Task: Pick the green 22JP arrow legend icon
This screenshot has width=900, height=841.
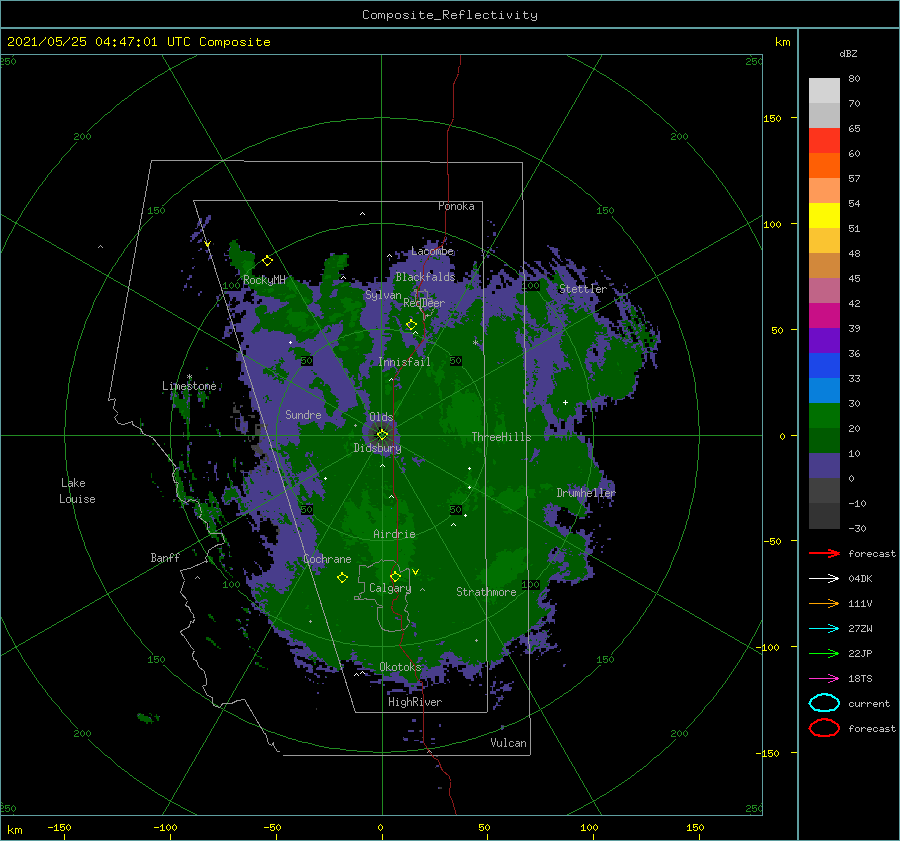Action: 824,653
